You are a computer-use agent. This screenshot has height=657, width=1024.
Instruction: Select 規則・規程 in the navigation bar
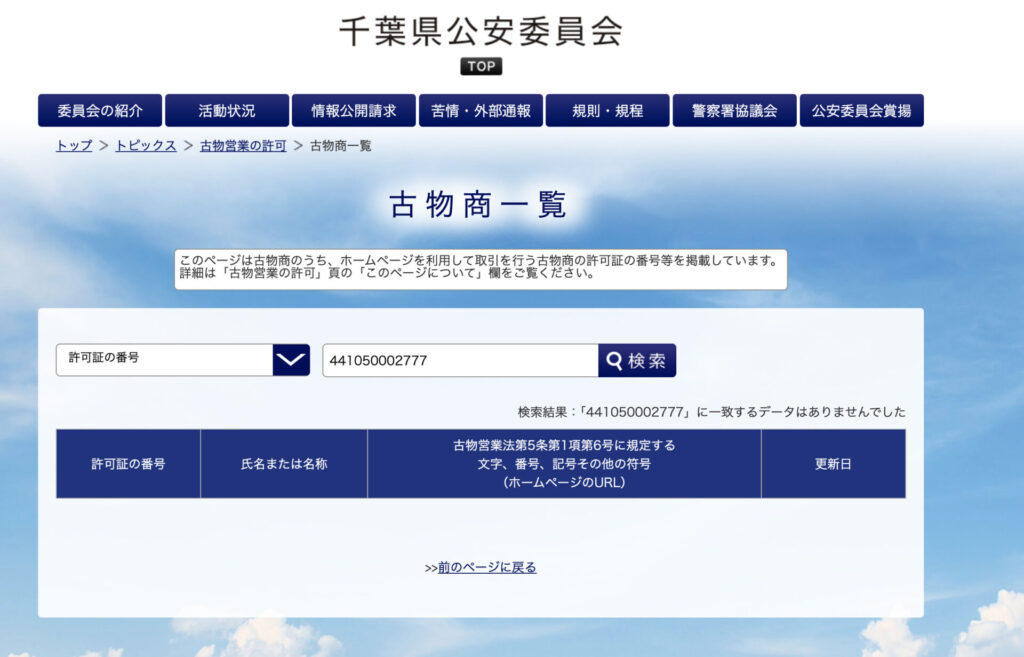click(x=608, y=111)
